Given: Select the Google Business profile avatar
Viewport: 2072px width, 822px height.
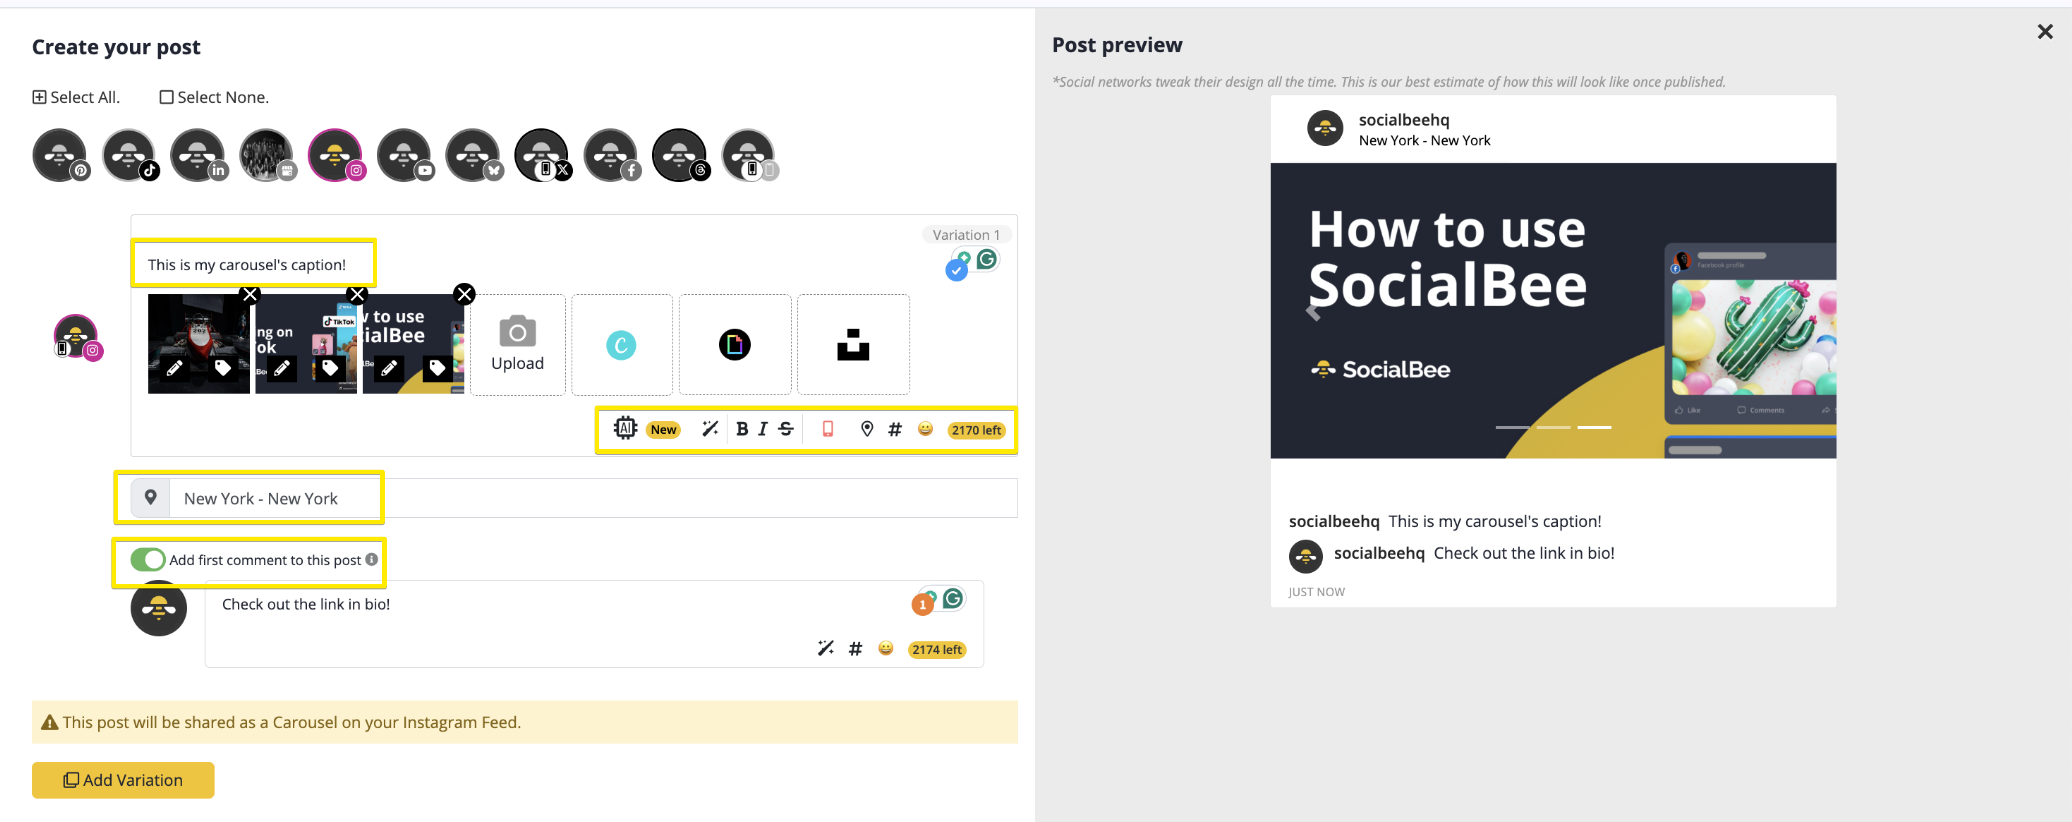Looking at the screenshot, I should 266,155.
